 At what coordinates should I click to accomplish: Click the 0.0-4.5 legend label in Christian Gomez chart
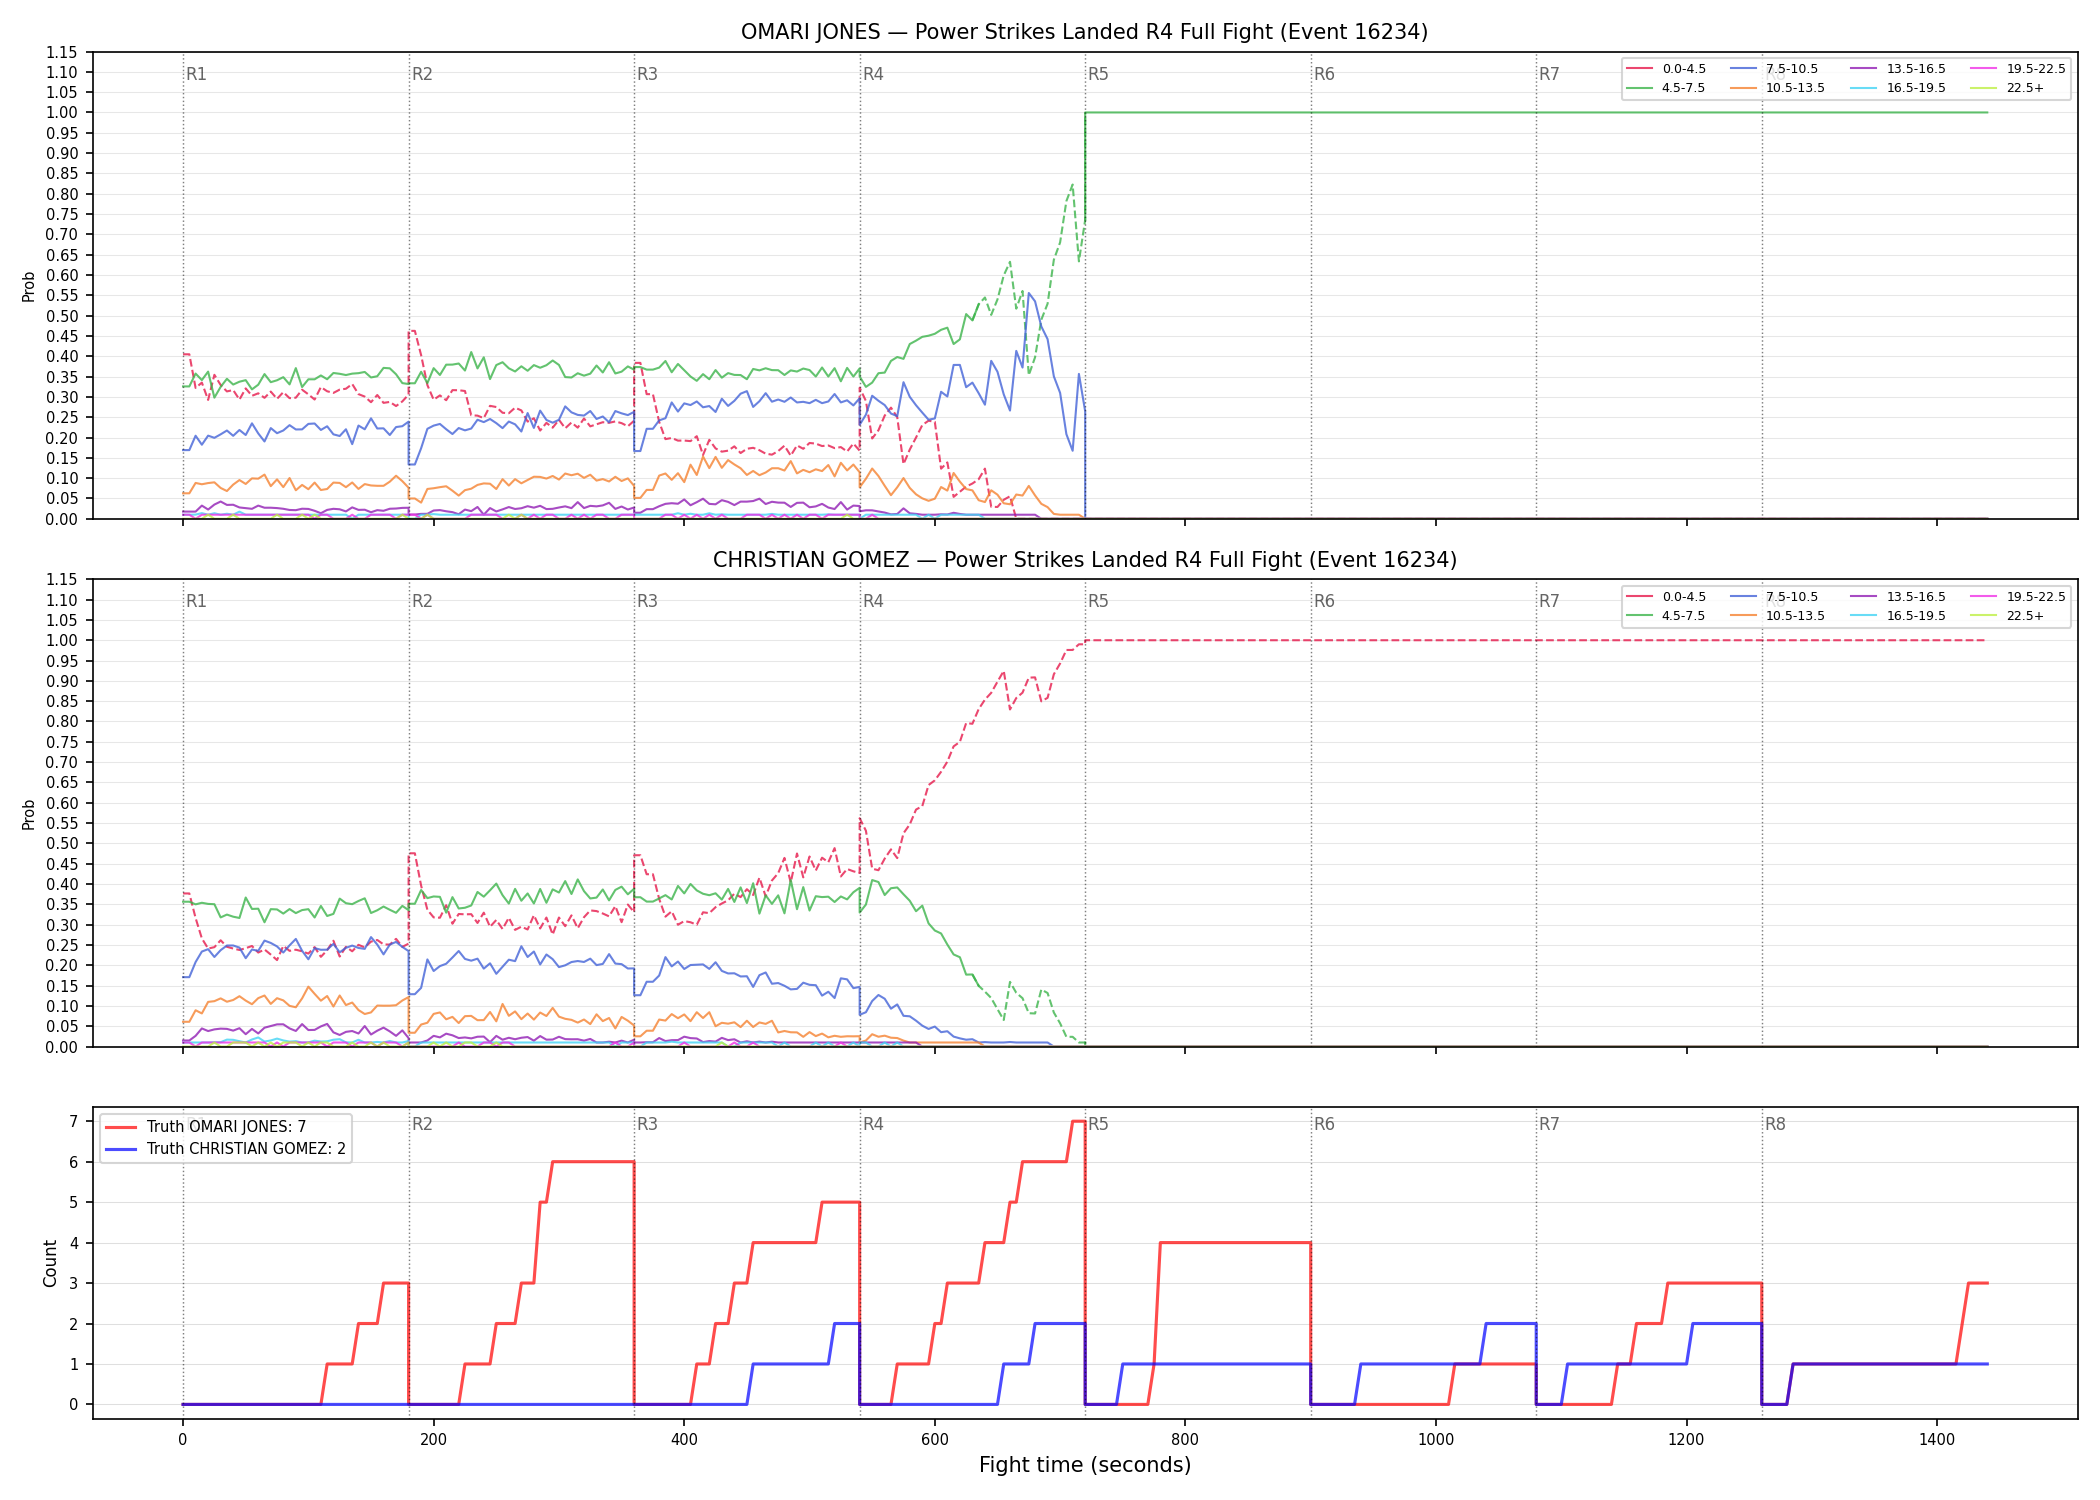(x=1684, y=597)
